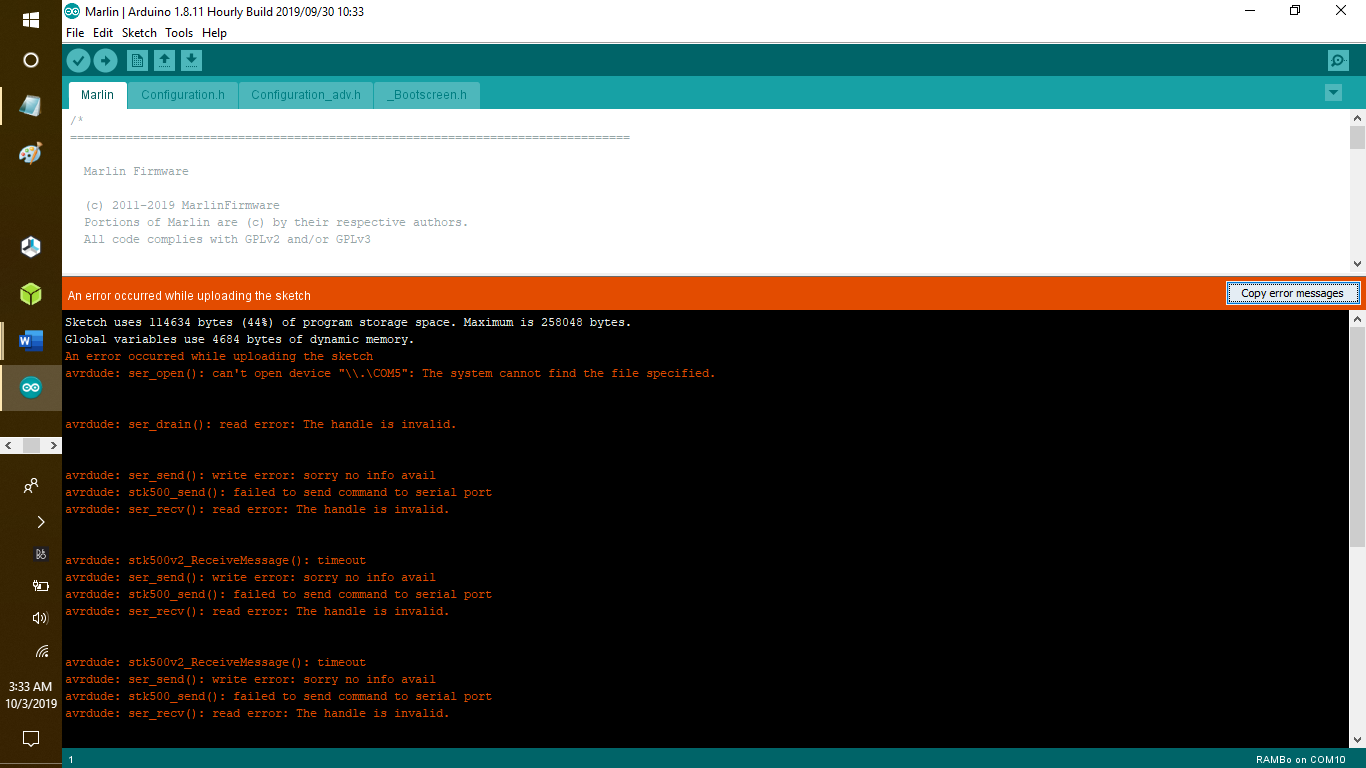Click the Upload arrow button
Image resolution: width=1366 pixels, height=768 pixels.
[105, 61]
